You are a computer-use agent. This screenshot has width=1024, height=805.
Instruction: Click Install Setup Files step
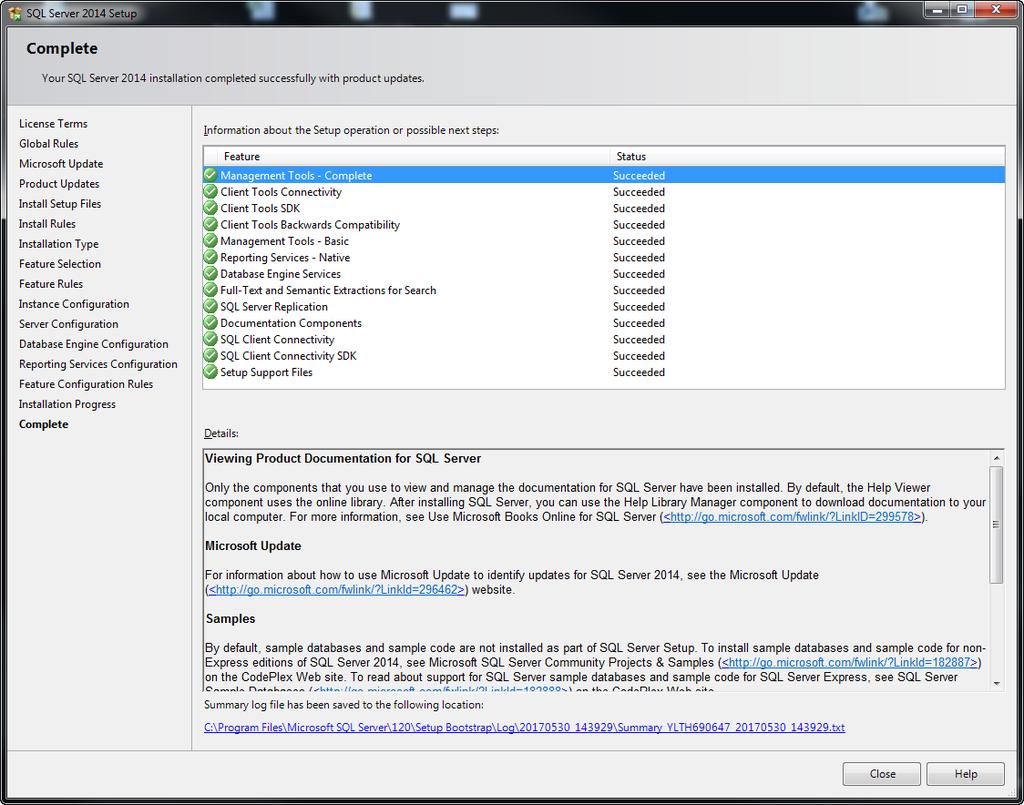coord(60,204)
